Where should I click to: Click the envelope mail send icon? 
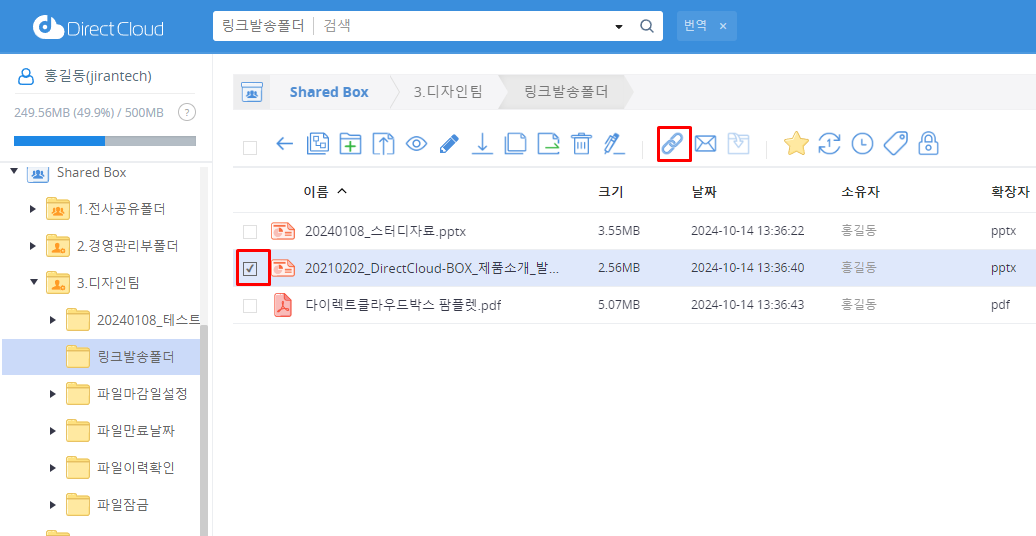pyautogui.click(x=705, y=144)
